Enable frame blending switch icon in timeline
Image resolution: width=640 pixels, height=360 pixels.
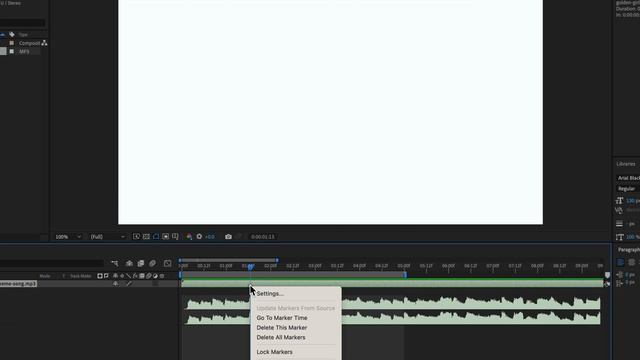coord(141,264)
